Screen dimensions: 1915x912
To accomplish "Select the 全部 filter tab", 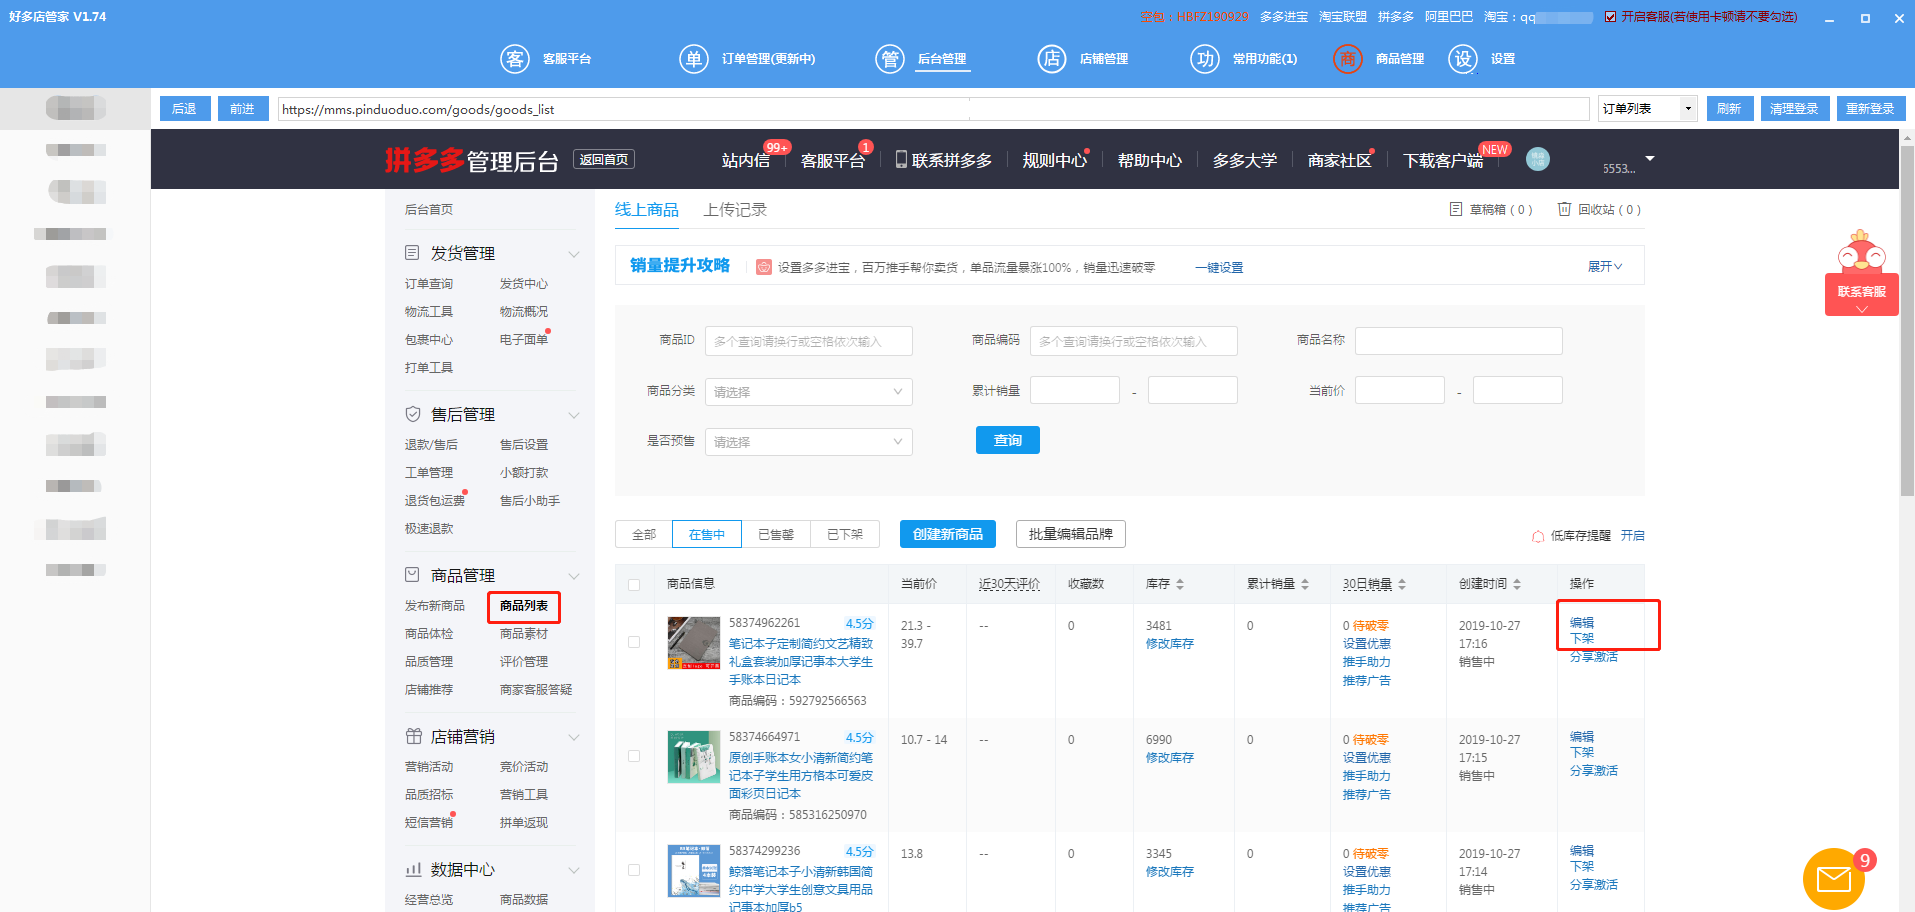I will pyautogui.click(x=644, y=534).
